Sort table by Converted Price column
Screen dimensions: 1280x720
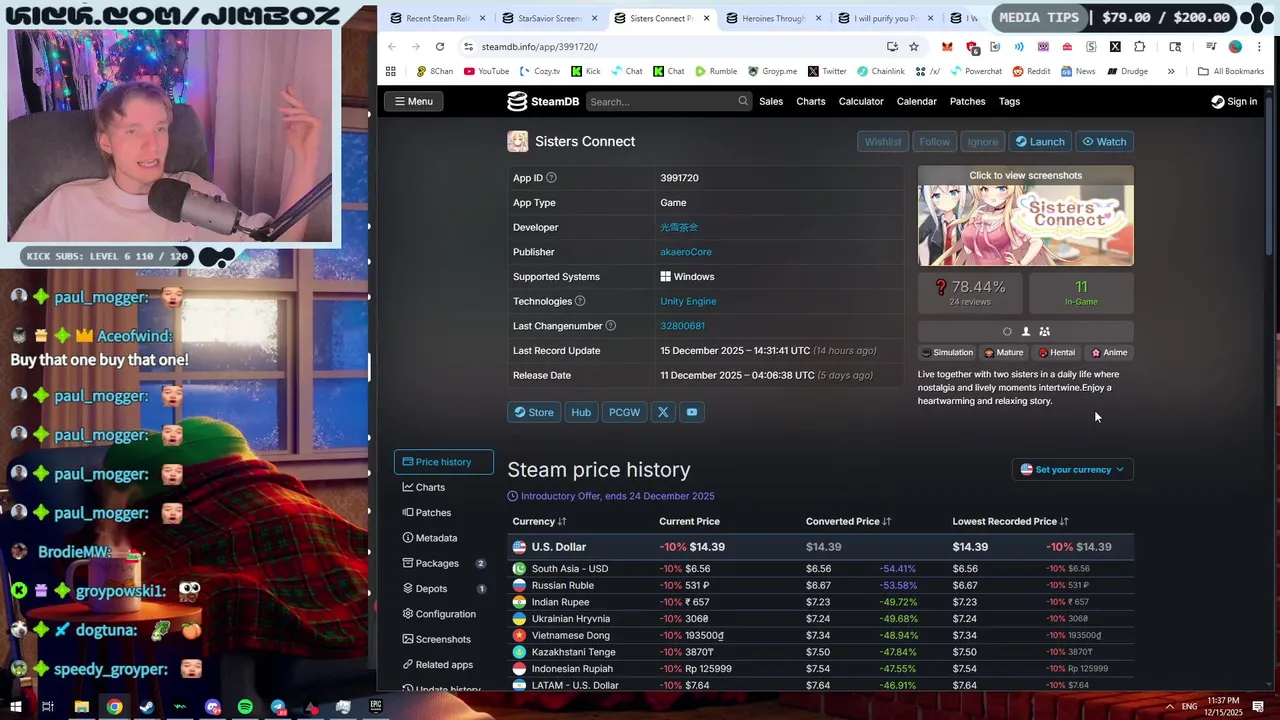point(848,521)
